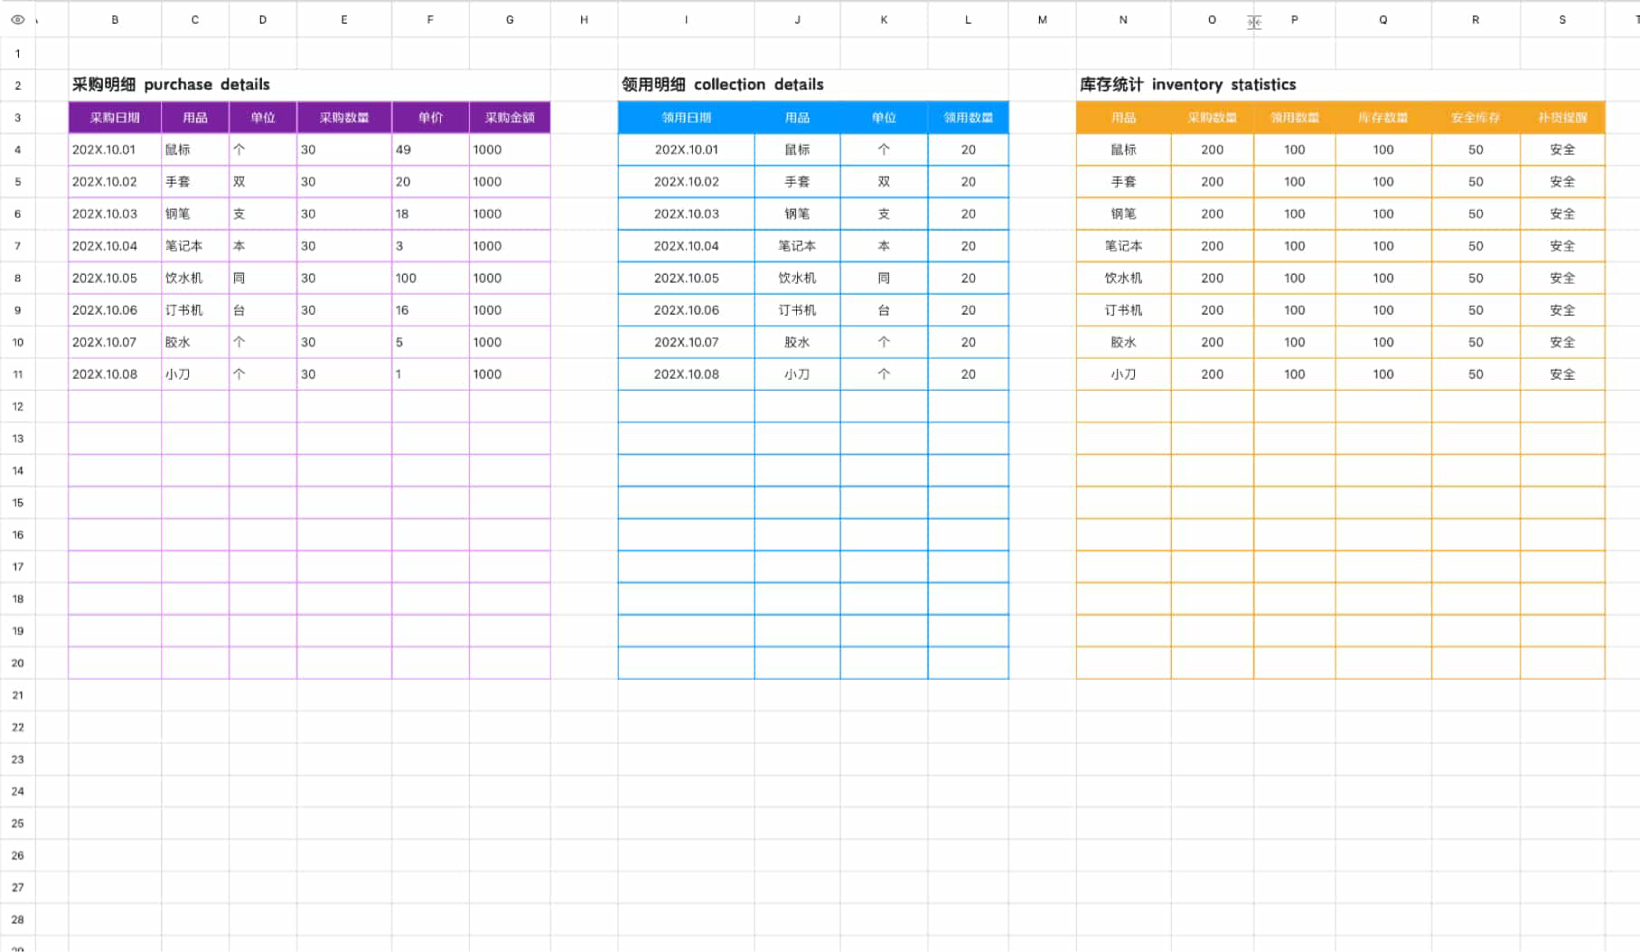The width and height of the screenshot is (1640, 952).
Task: Click the blue 领用日期 header cell
Action: click(686, 117)
